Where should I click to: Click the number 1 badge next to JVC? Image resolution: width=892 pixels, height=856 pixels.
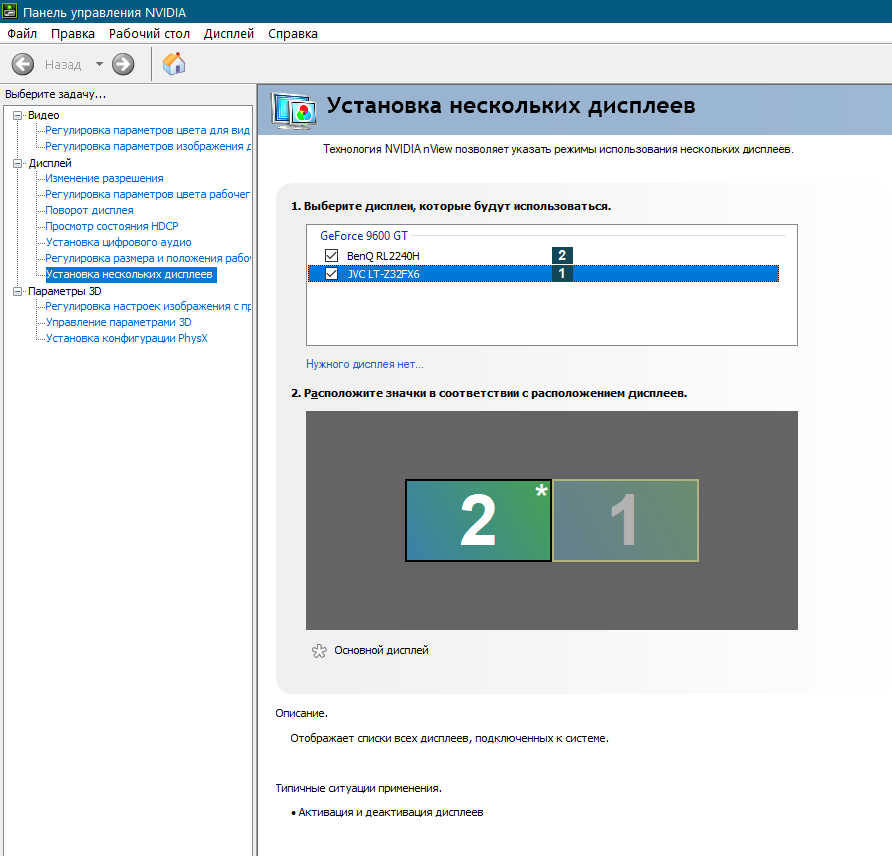click(x=561, y=274)
